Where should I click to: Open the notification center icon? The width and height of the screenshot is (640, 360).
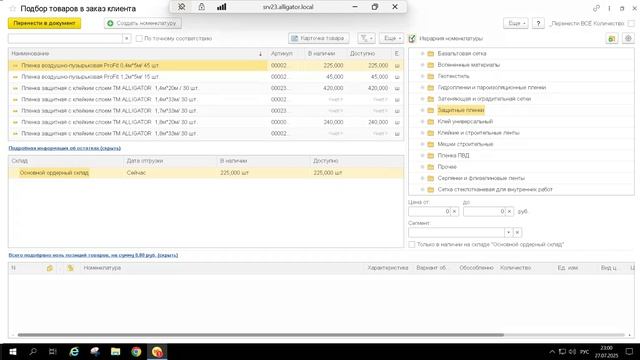tap(629, 352)
